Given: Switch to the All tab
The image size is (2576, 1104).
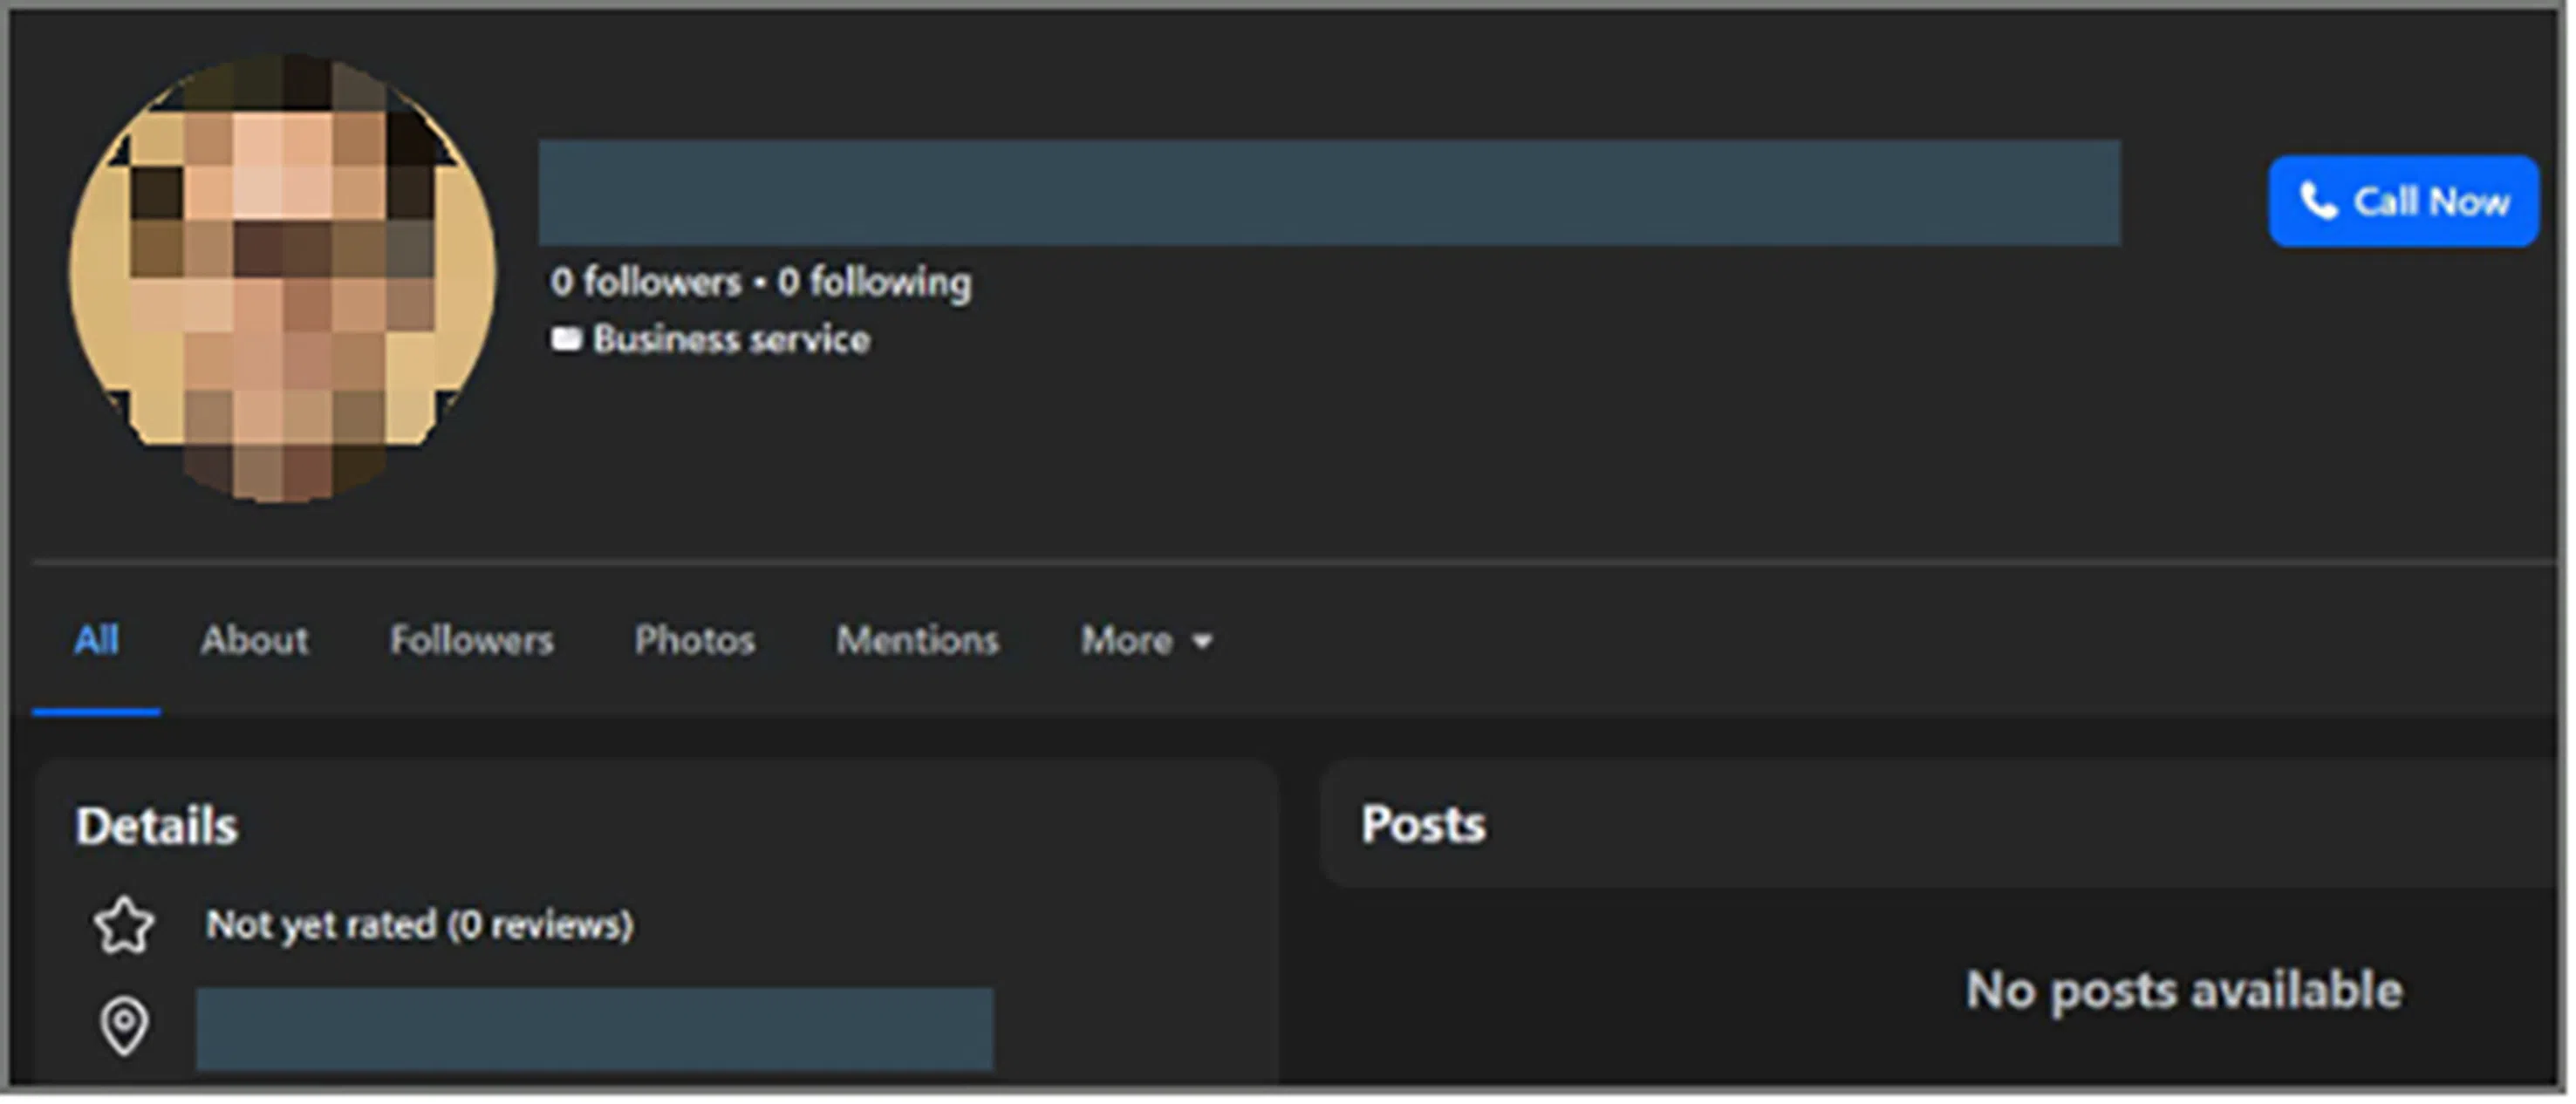Looking at the screenshot, I should click(x=96, y=640).
